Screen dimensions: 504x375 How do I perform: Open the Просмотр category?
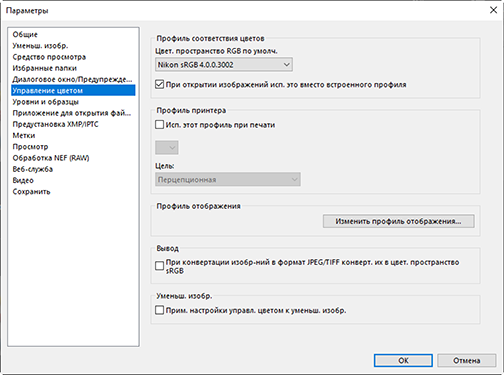[73, 147]
